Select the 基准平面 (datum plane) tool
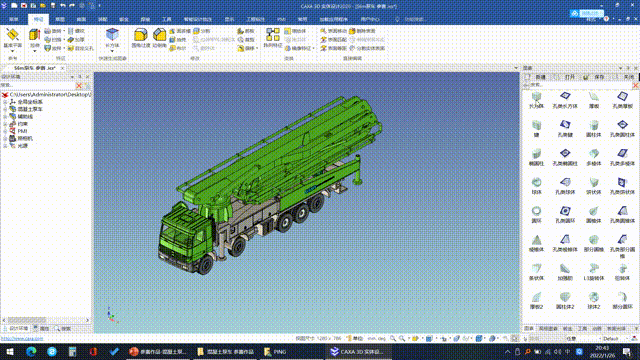Viewport: 640px width, 360px height. coord(12,38)
